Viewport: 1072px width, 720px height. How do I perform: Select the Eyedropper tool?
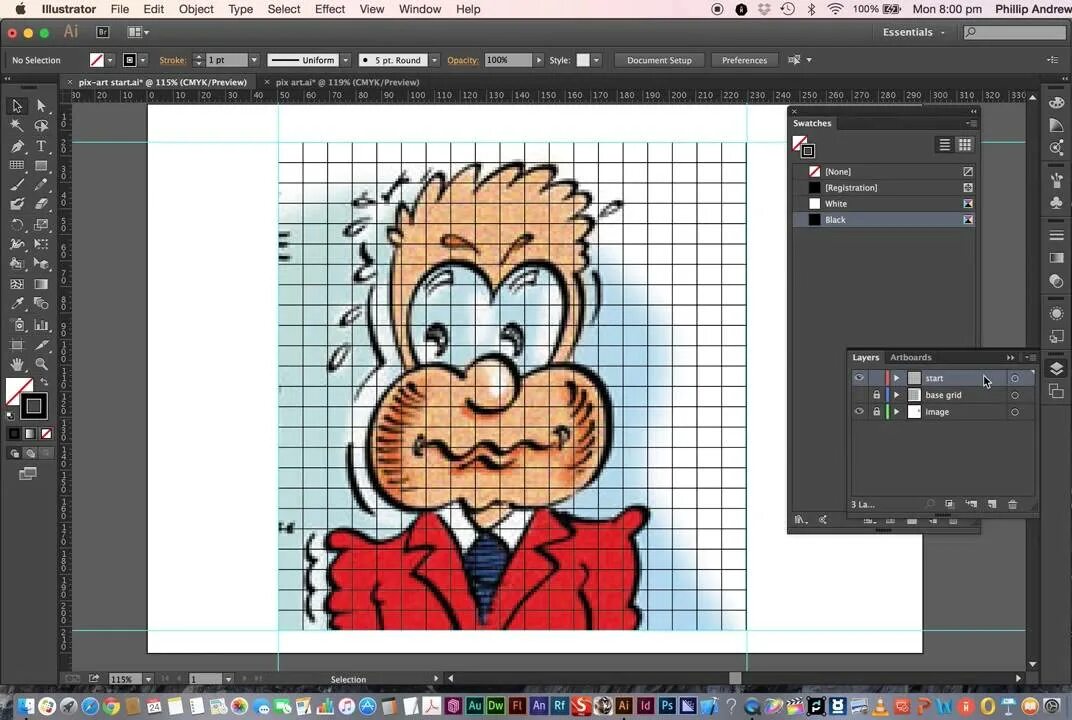coord(17,304)
